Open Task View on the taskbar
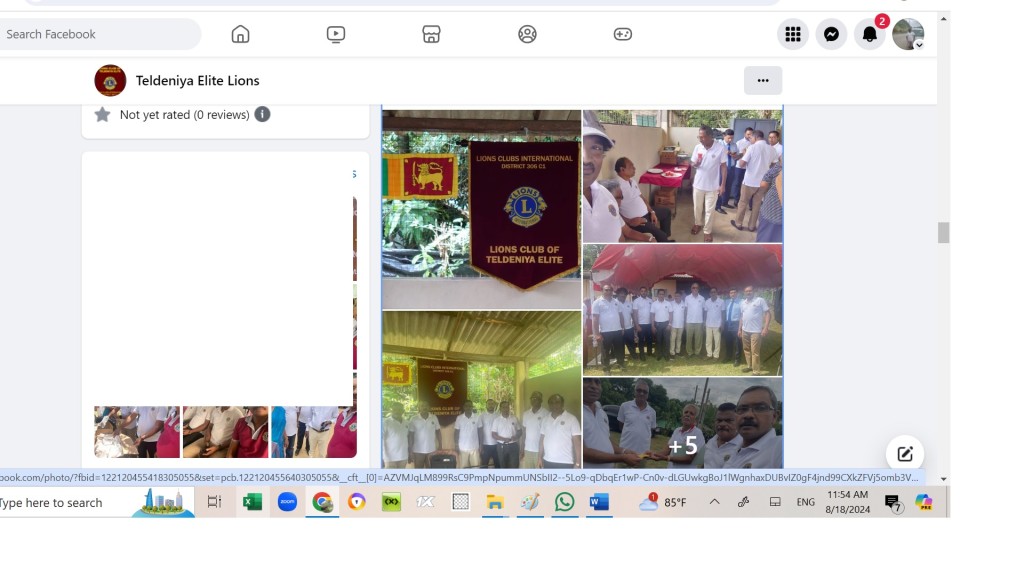Viewport: 1024px width, 579px height. (x=214, y=502)
